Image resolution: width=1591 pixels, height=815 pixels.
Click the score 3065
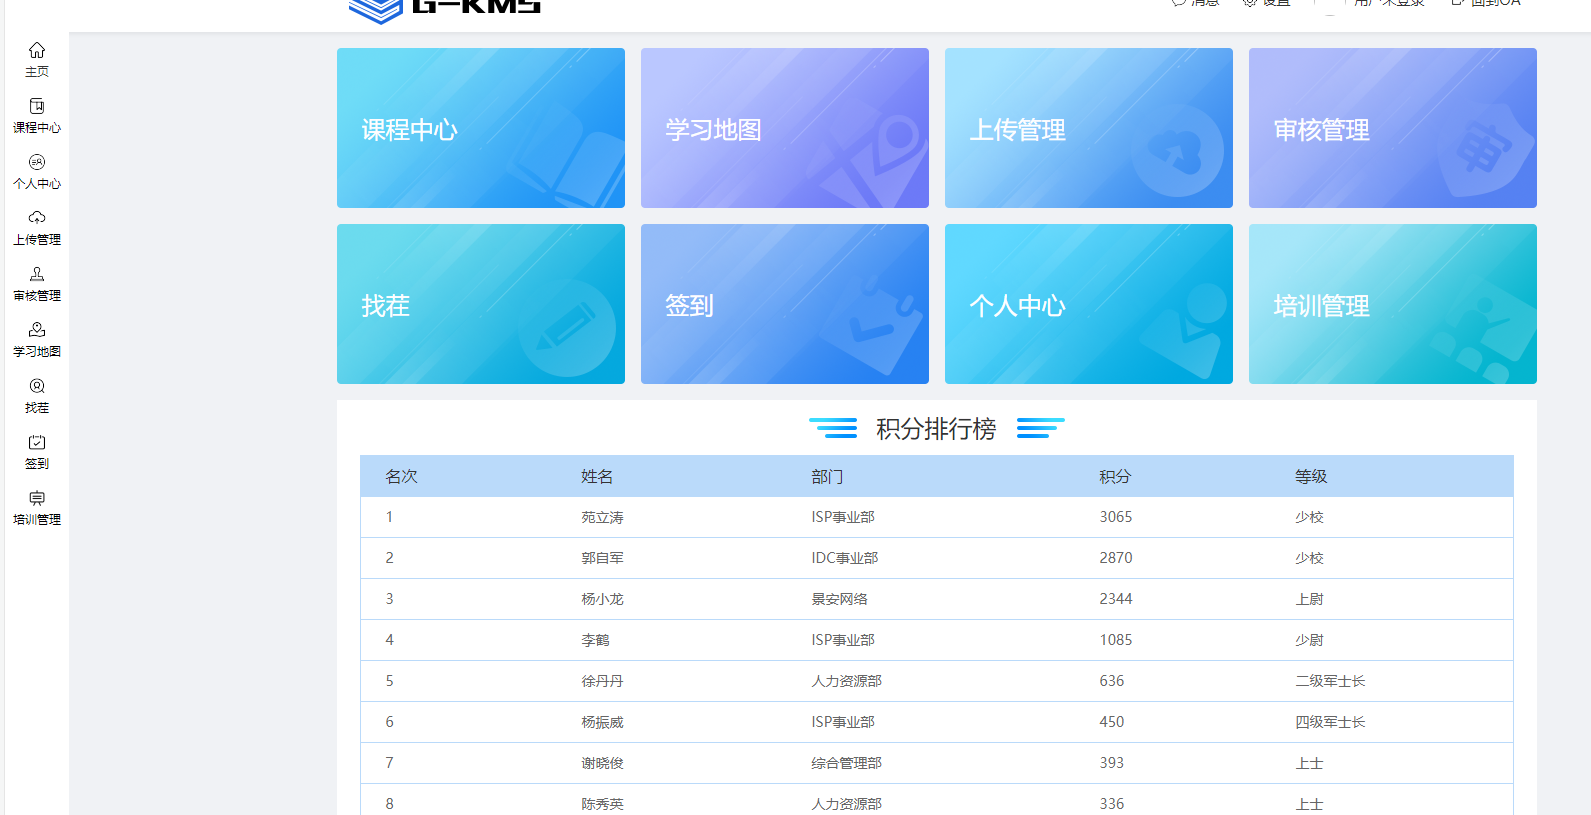pos(1116,517)
